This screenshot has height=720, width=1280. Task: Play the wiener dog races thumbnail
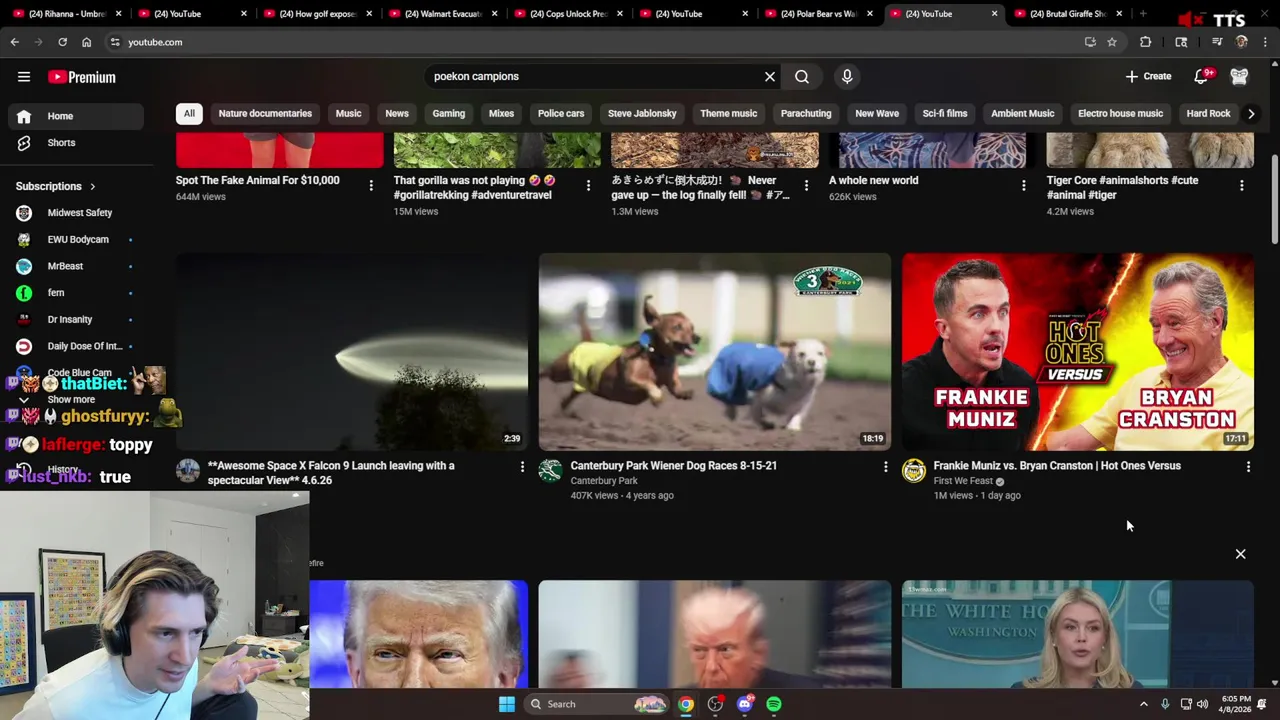click(x=715, y=352)
